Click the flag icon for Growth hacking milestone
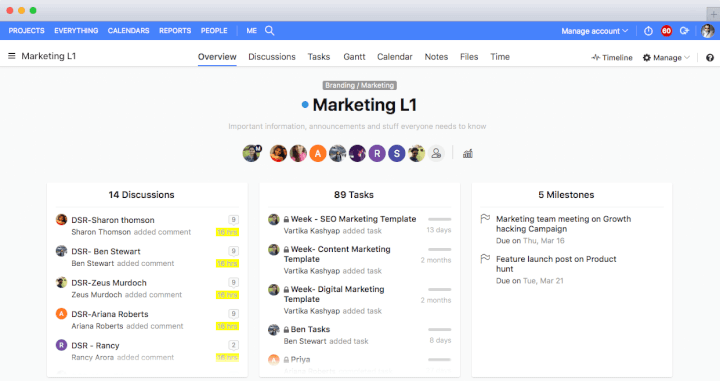 point(485,219)
